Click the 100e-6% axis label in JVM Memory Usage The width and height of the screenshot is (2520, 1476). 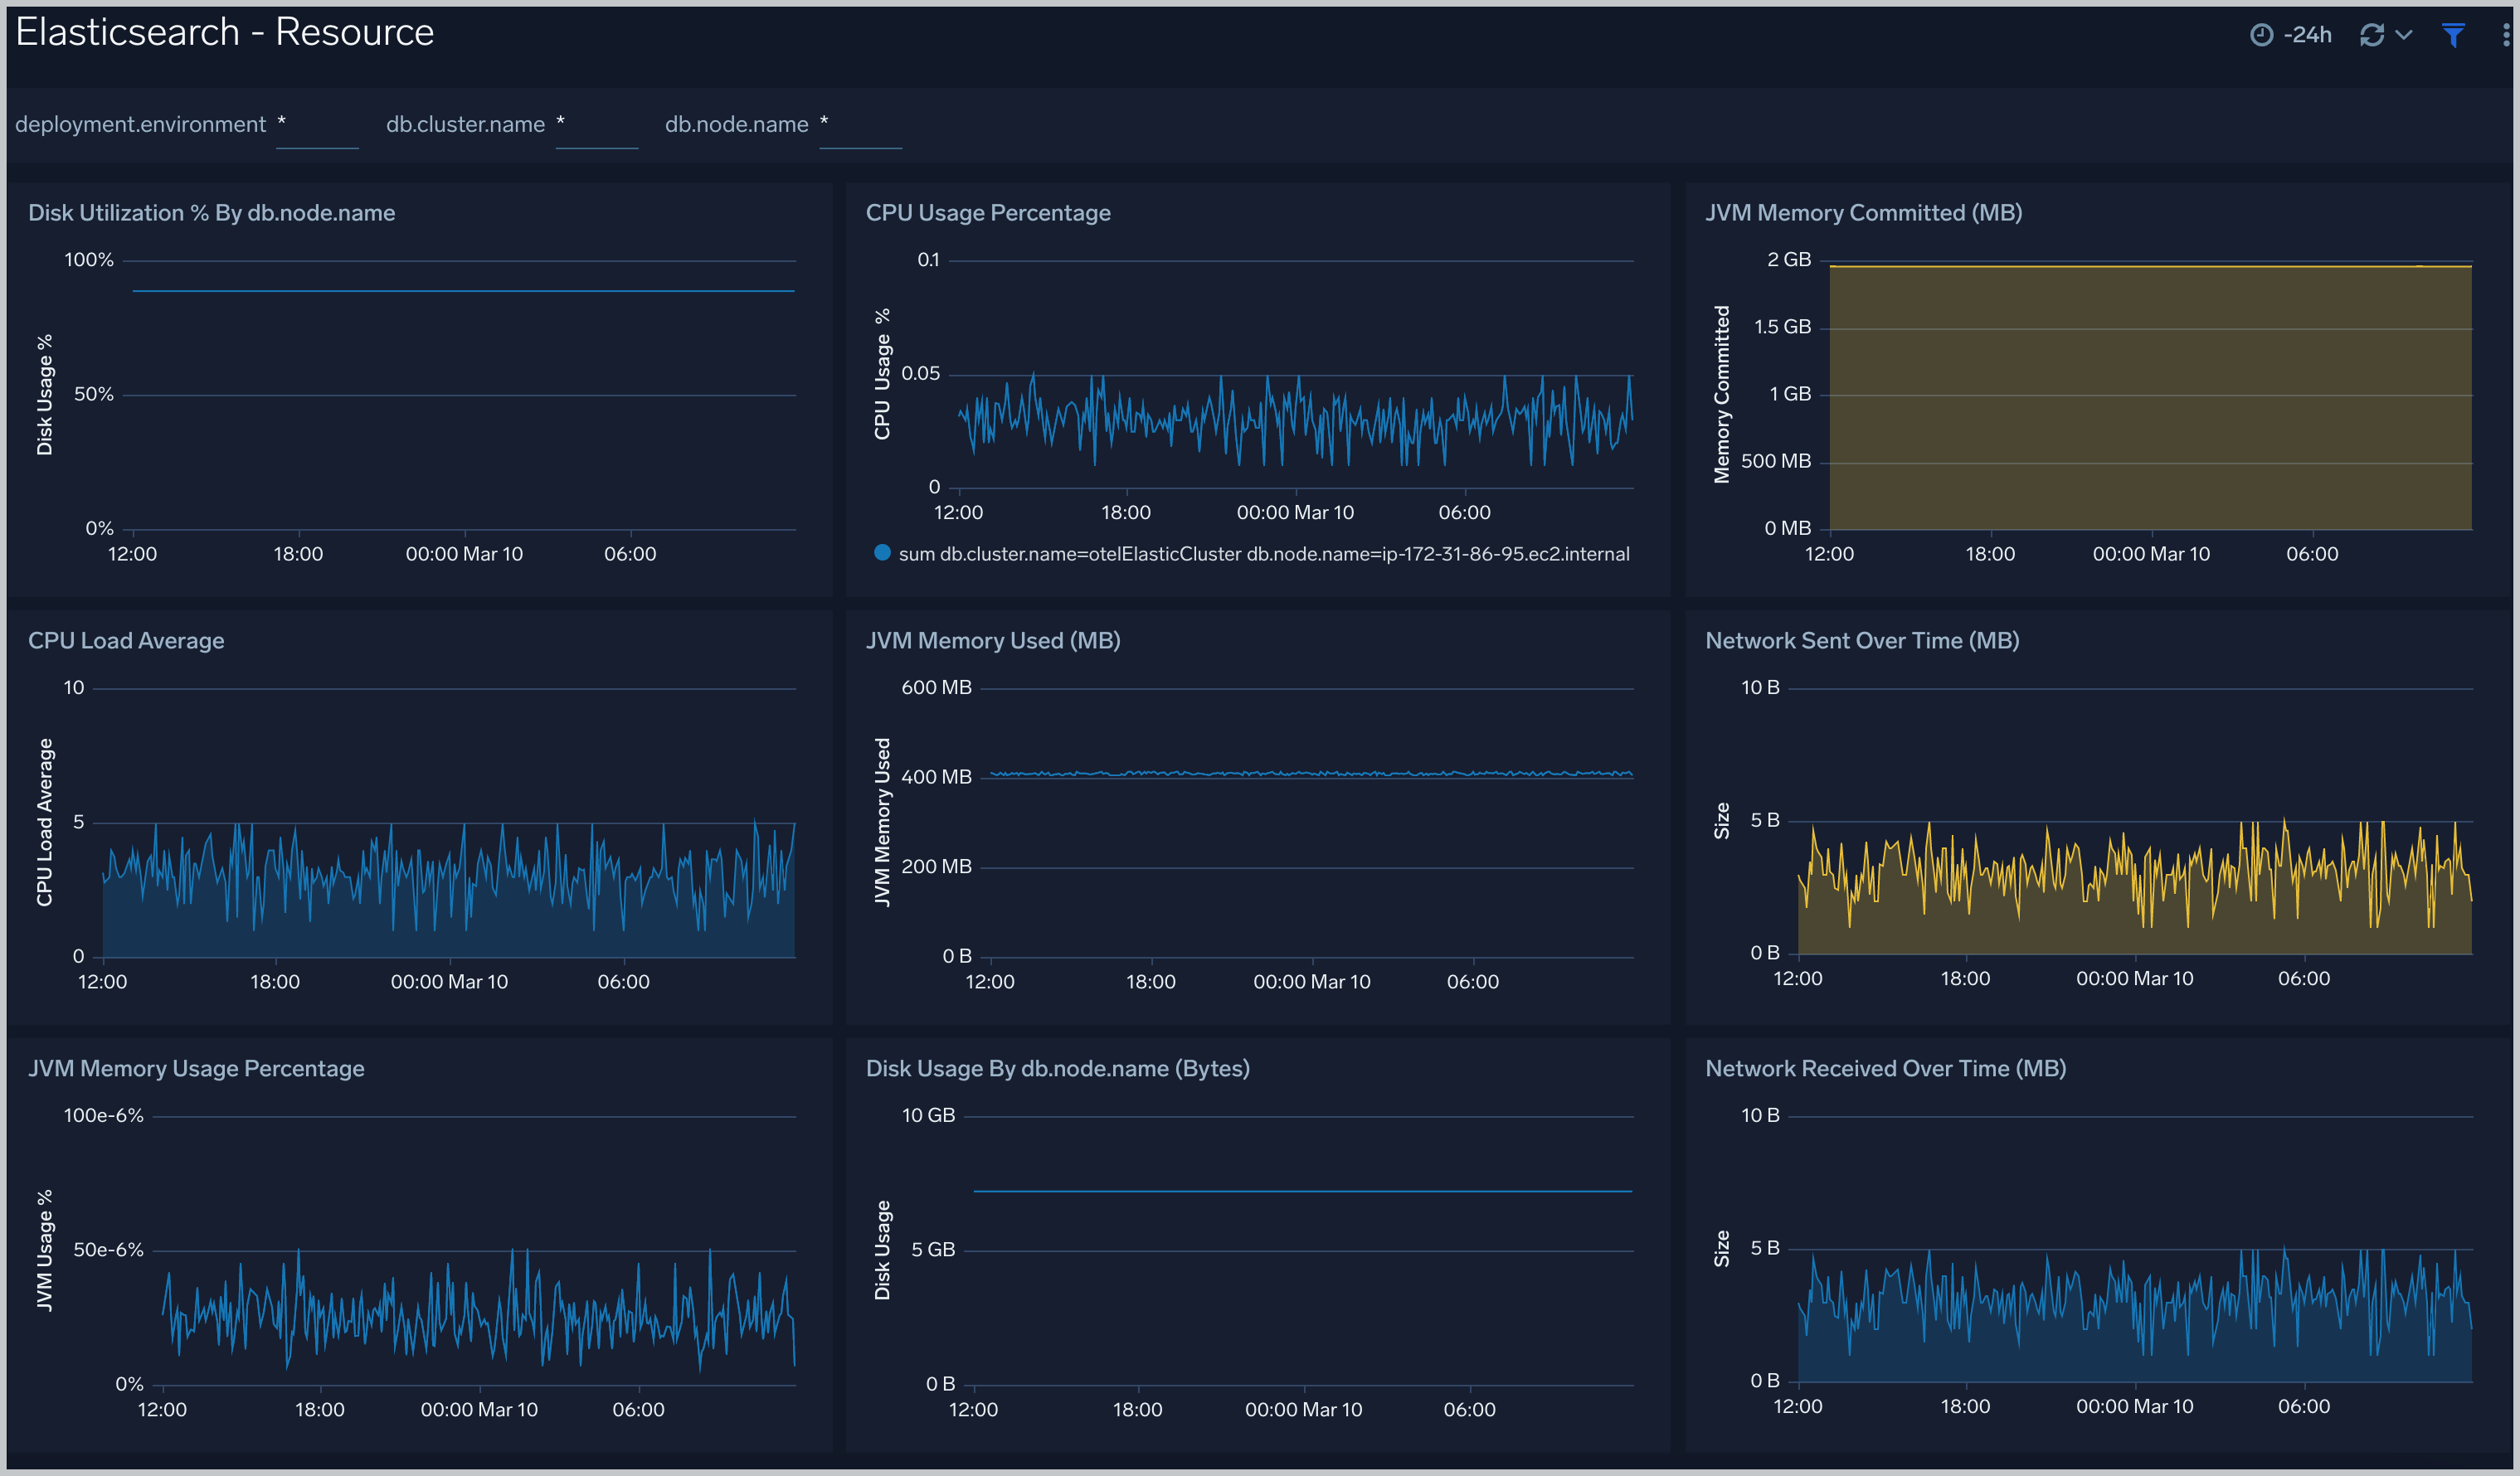click(x=104, y=1116)
